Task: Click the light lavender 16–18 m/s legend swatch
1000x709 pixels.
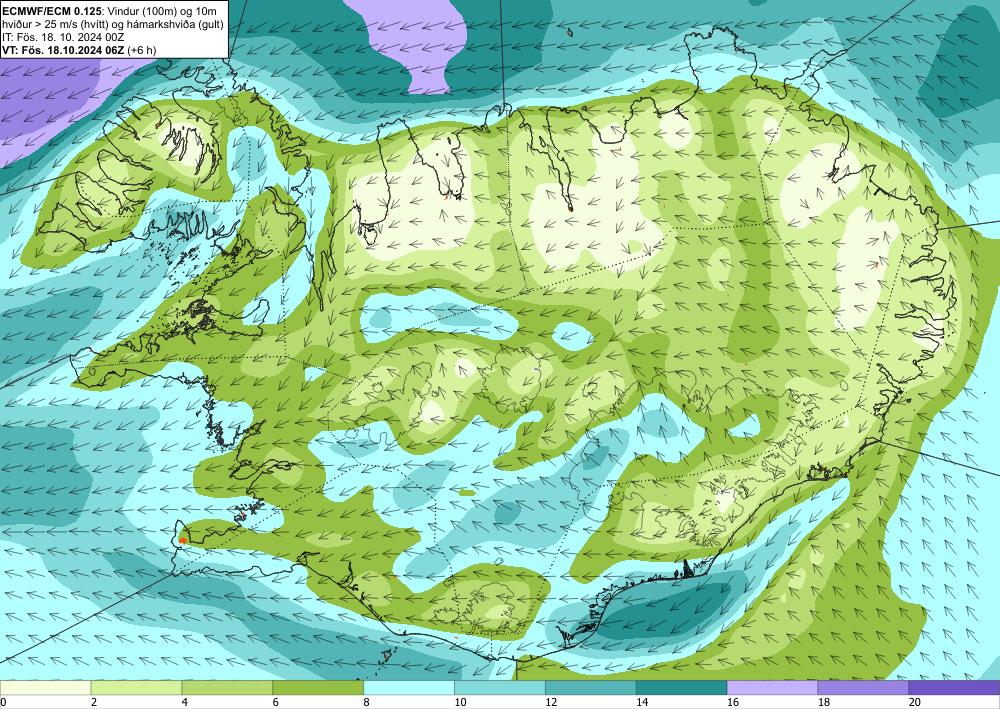Action: click(772, 688)
